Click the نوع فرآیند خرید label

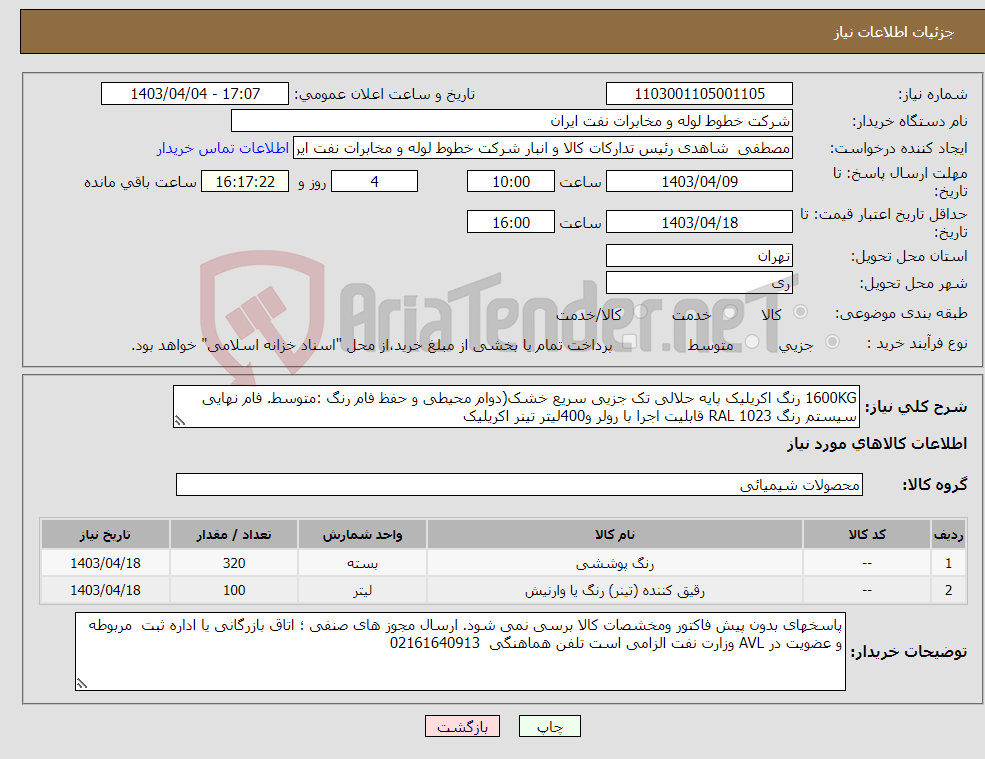(x=918, y=343)
